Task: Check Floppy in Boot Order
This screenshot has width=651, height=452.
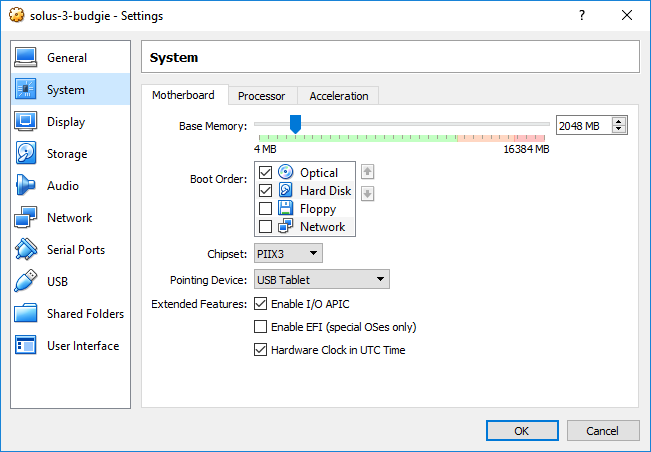Action: tap(265, 208)
